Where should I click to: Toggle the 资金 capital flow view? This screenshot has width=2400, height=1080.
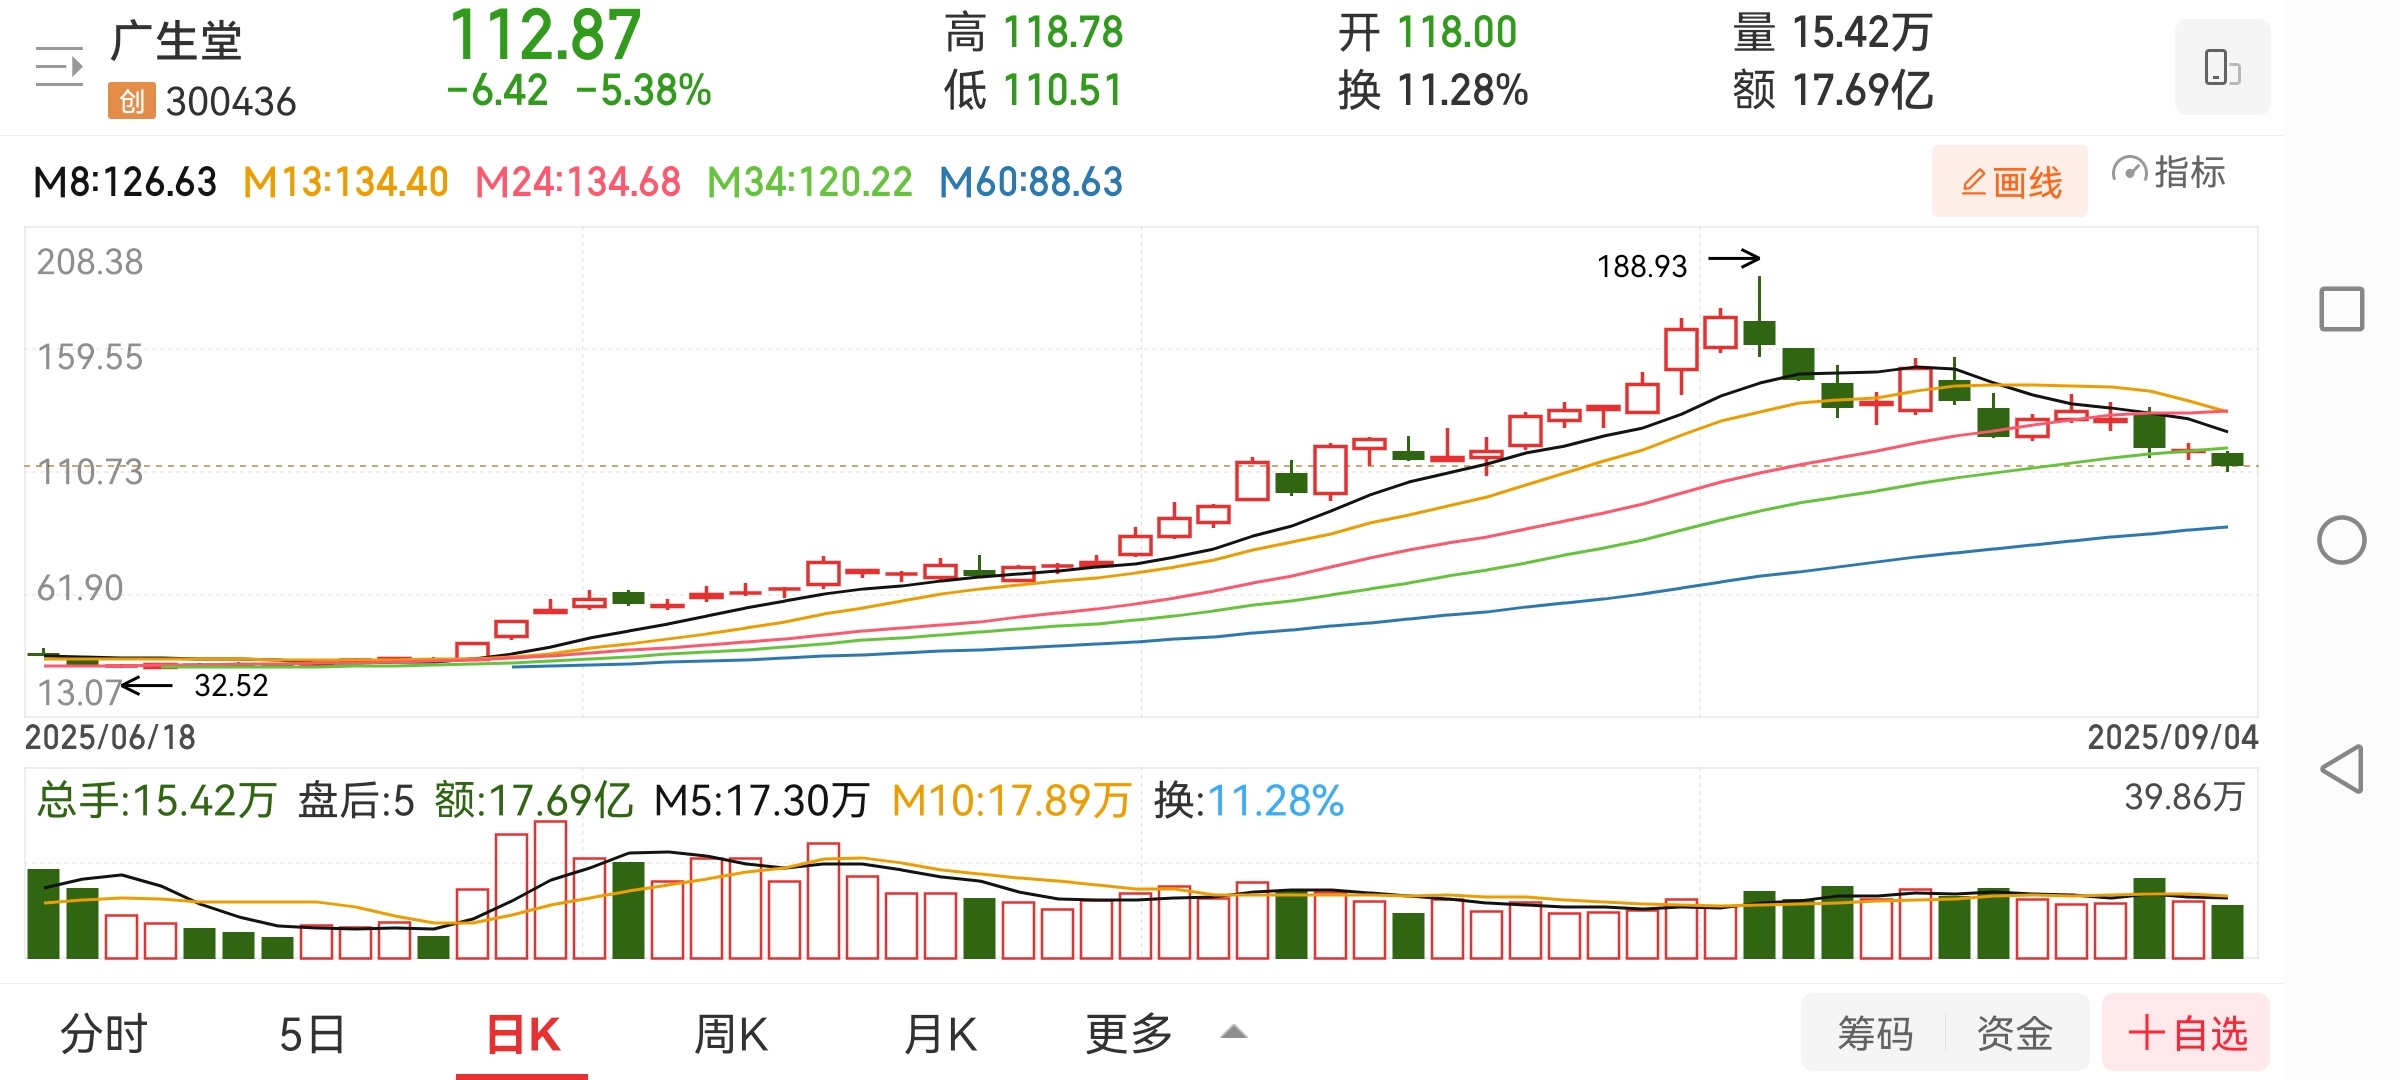[2015, 1034]
